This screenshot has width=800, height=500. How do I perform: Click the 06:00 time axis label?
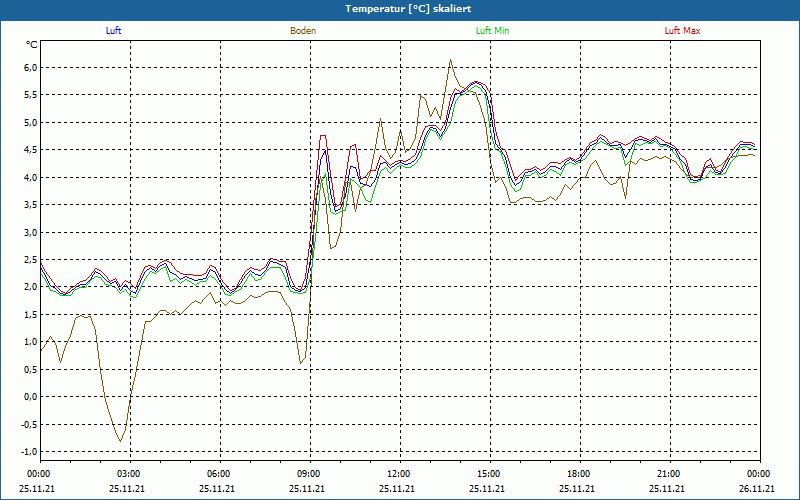[220, 474]
